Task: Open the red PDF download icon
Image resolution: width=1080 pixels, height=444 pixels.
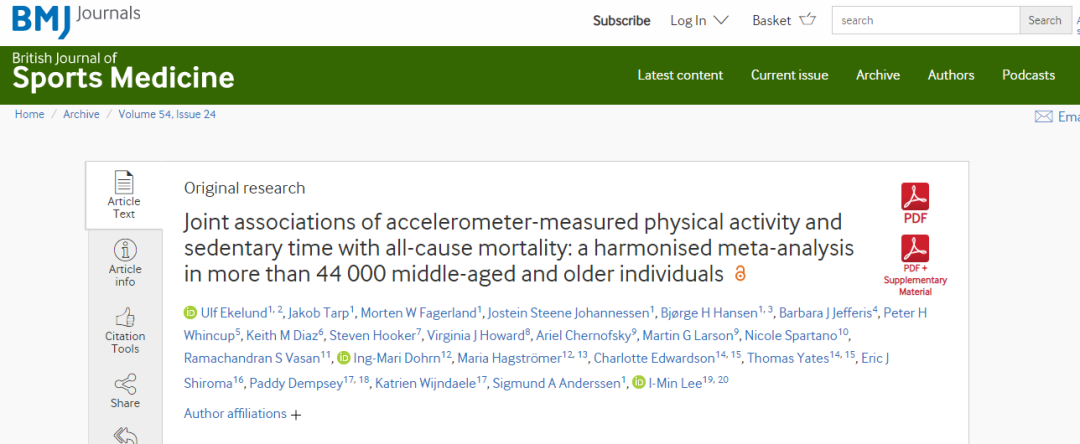Action: pos(915,196)
